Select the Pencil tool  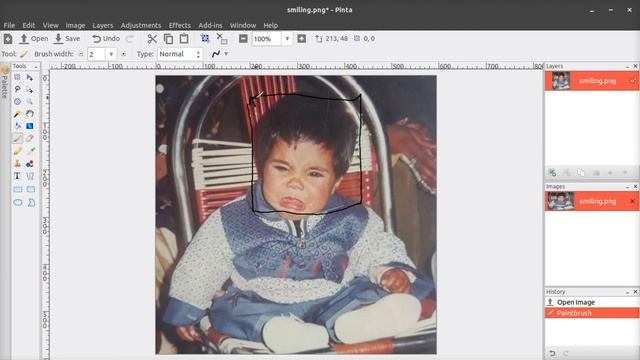(x=17, y=151)
